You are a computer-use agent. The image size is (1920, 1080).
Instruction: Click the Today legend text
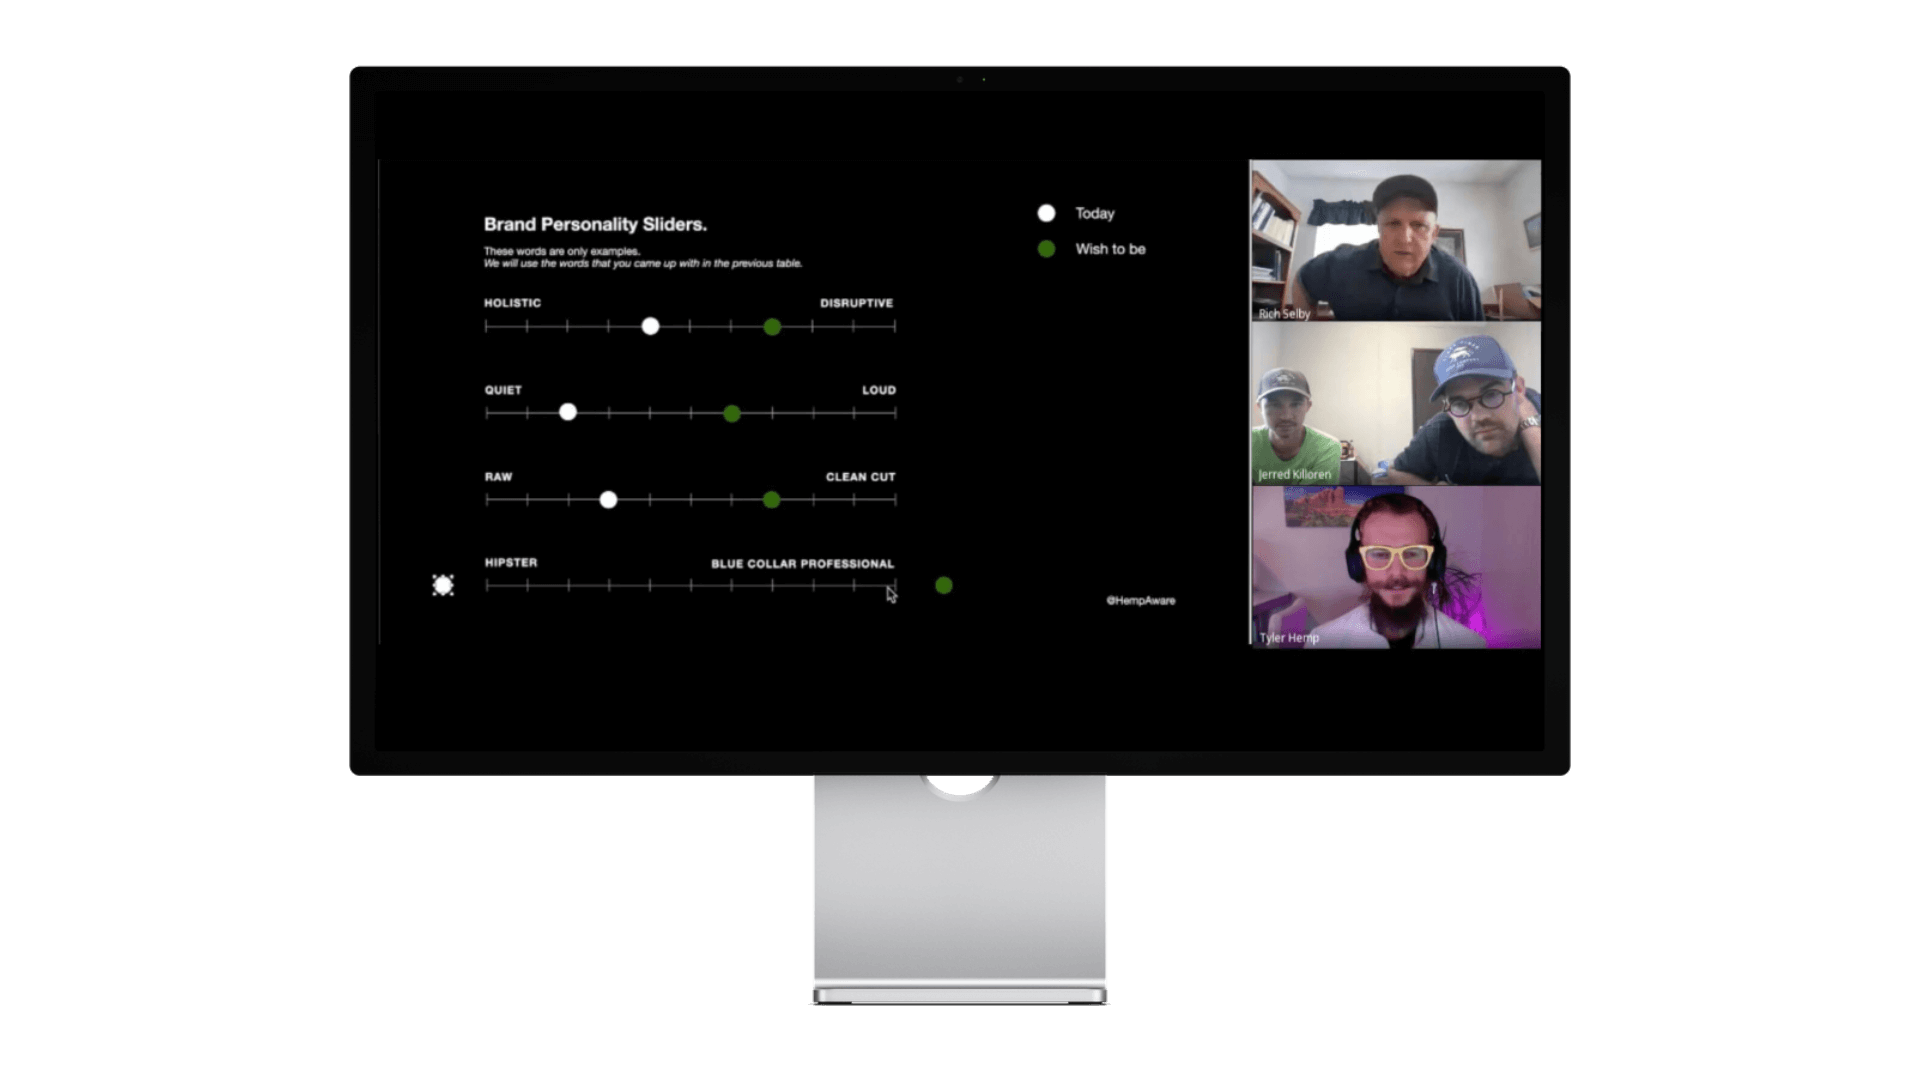(1095, 213)
